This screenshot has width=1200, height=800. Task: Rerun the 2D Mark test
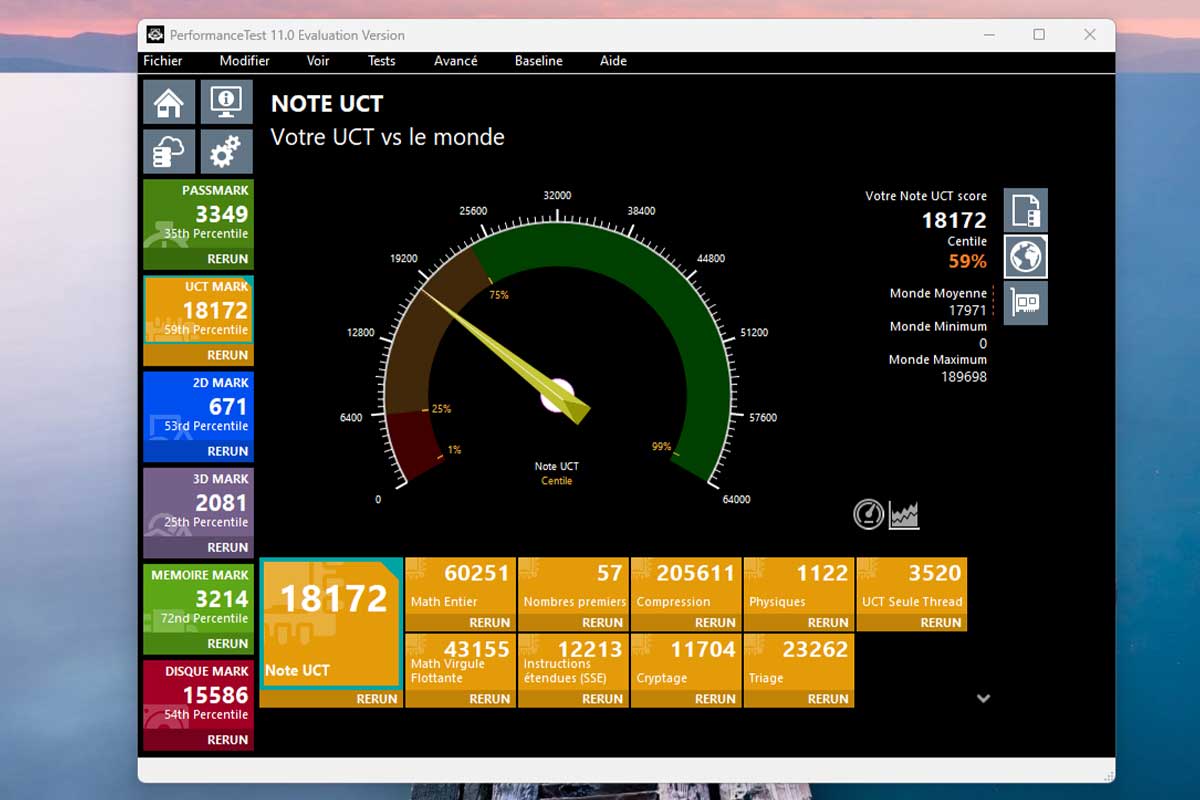coord(228,451)
